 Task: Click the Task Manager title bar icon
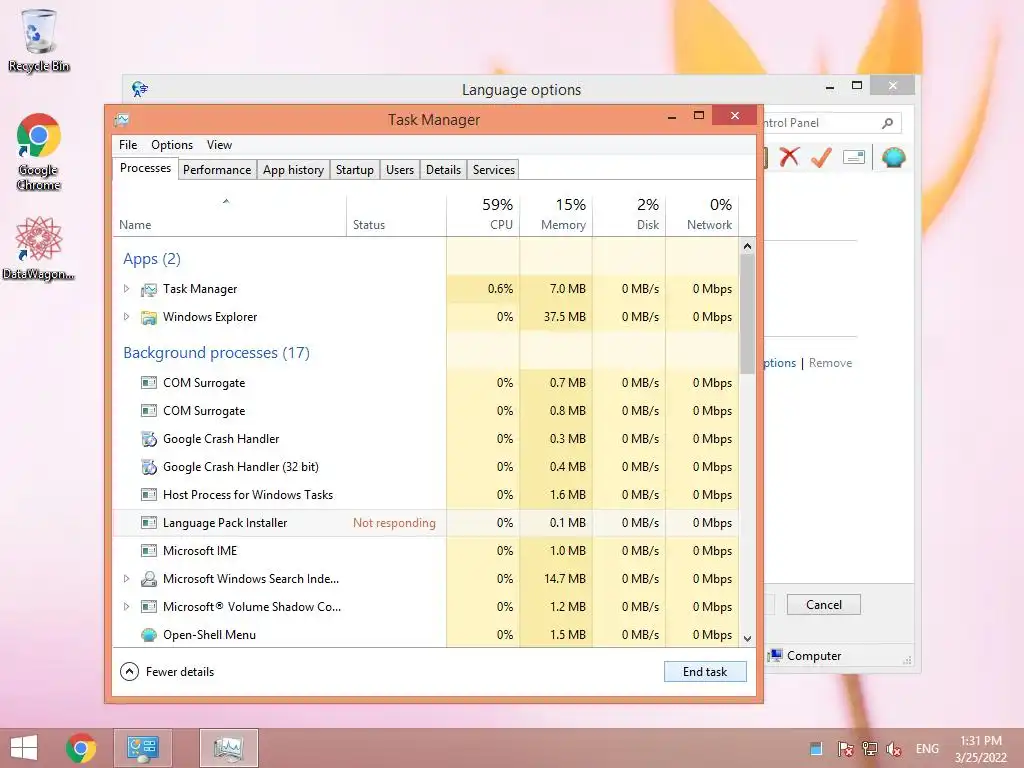121,120
